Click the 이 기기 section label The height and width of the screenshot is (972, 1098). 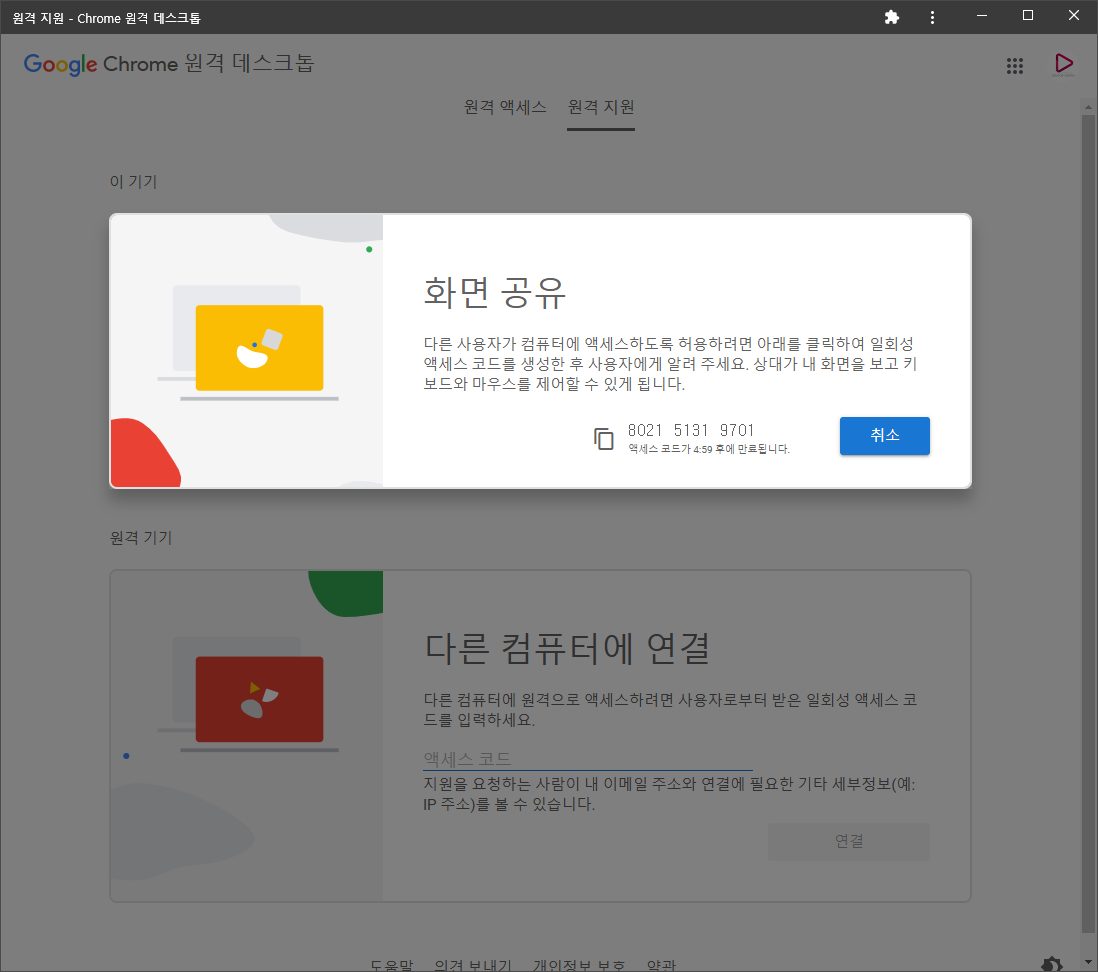coord(133,182)
